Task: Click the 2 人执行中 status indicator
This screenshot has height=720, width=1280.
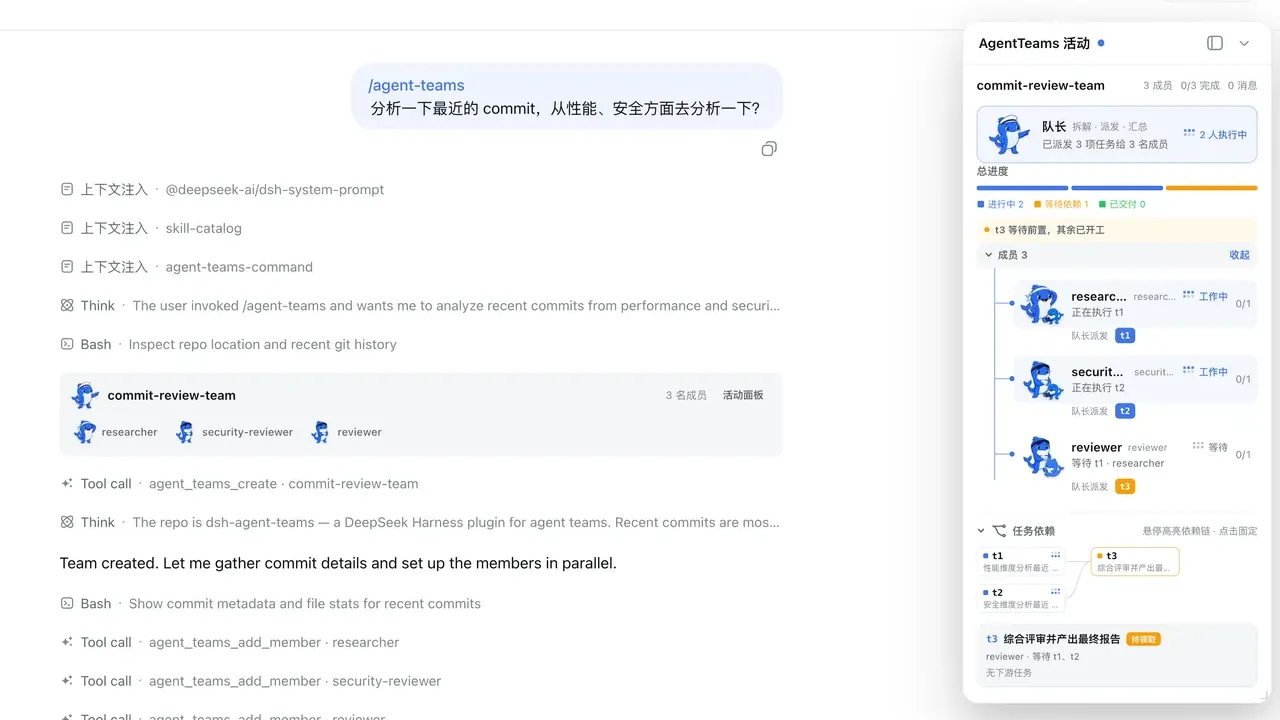Action: click(x=1215, y=134)
